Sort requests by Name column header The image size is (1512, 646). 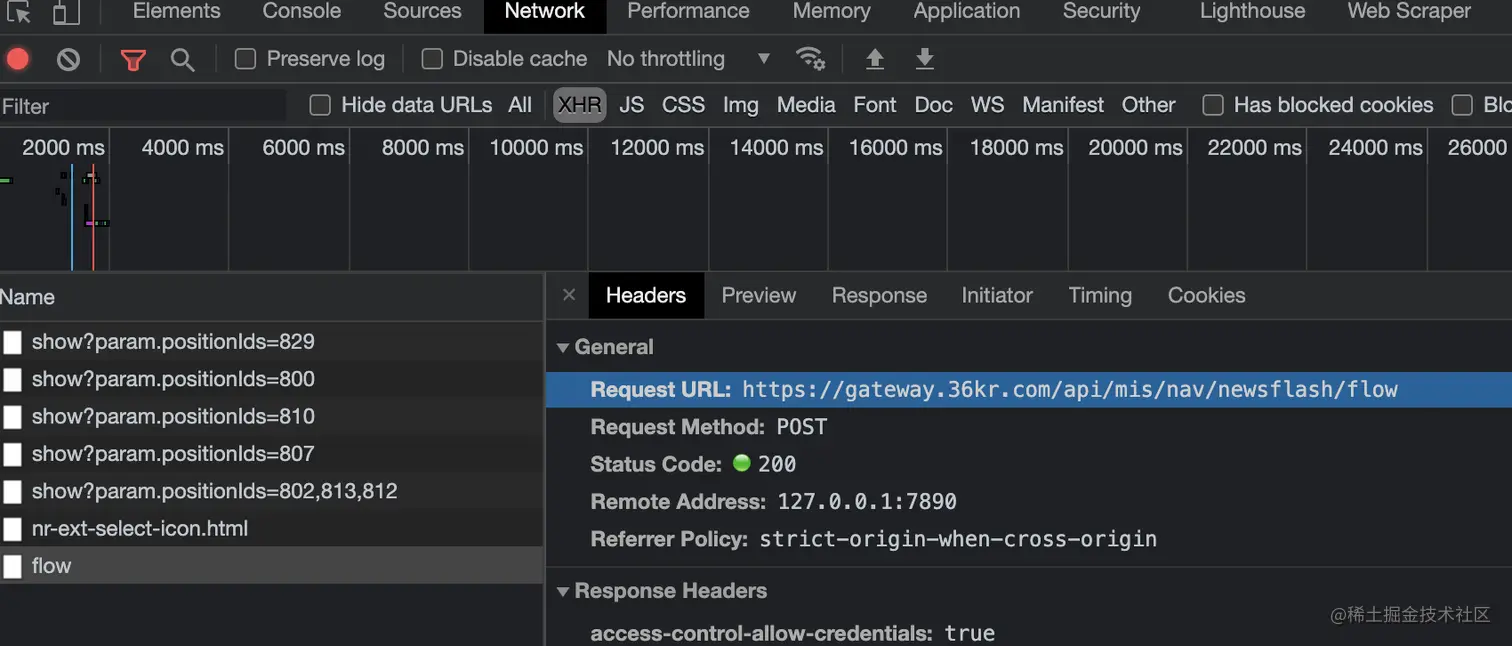tap(272, 297)
